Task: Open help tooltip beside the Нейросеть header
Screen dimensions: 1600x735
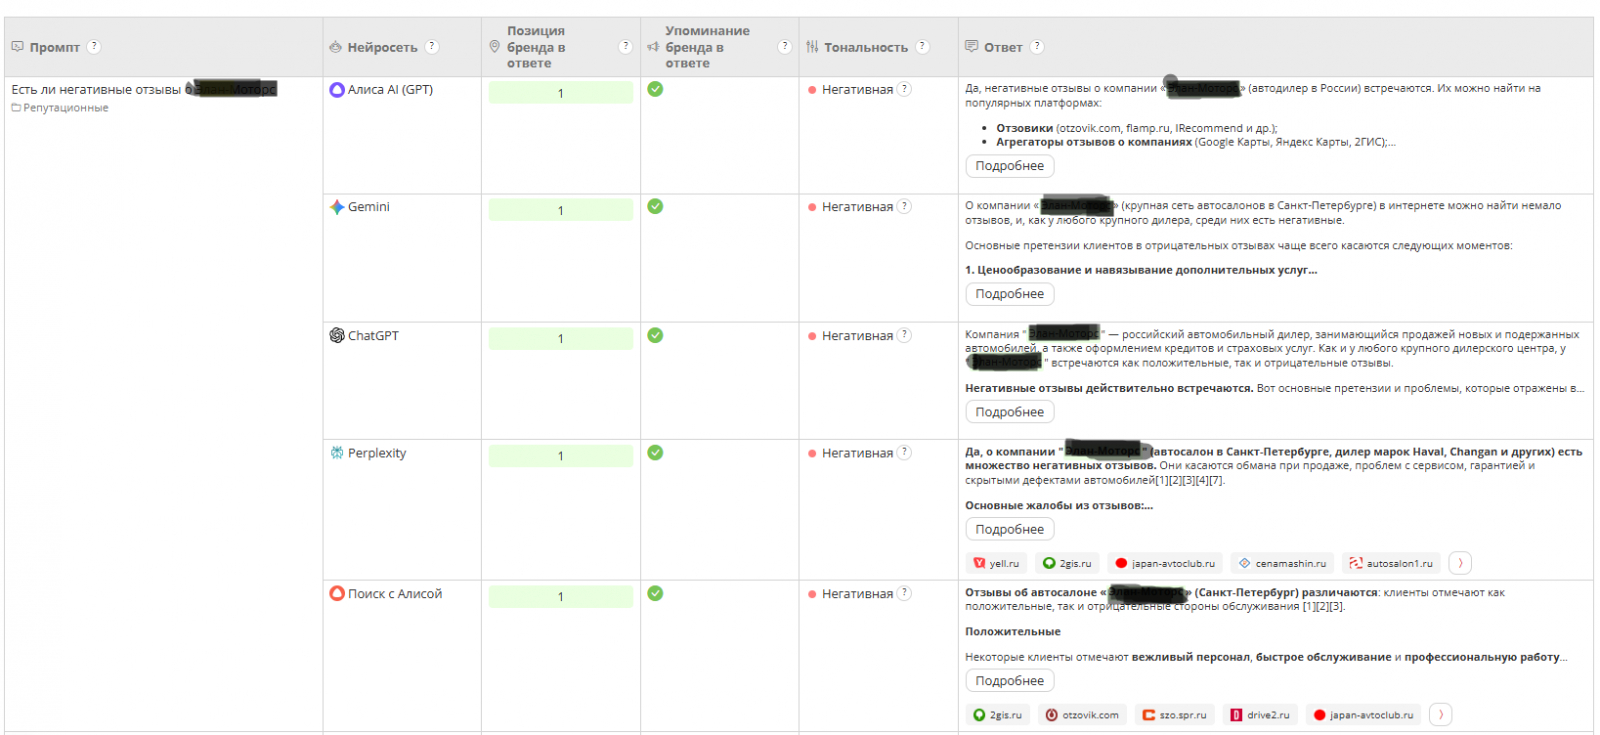Action: pos(432,46)
